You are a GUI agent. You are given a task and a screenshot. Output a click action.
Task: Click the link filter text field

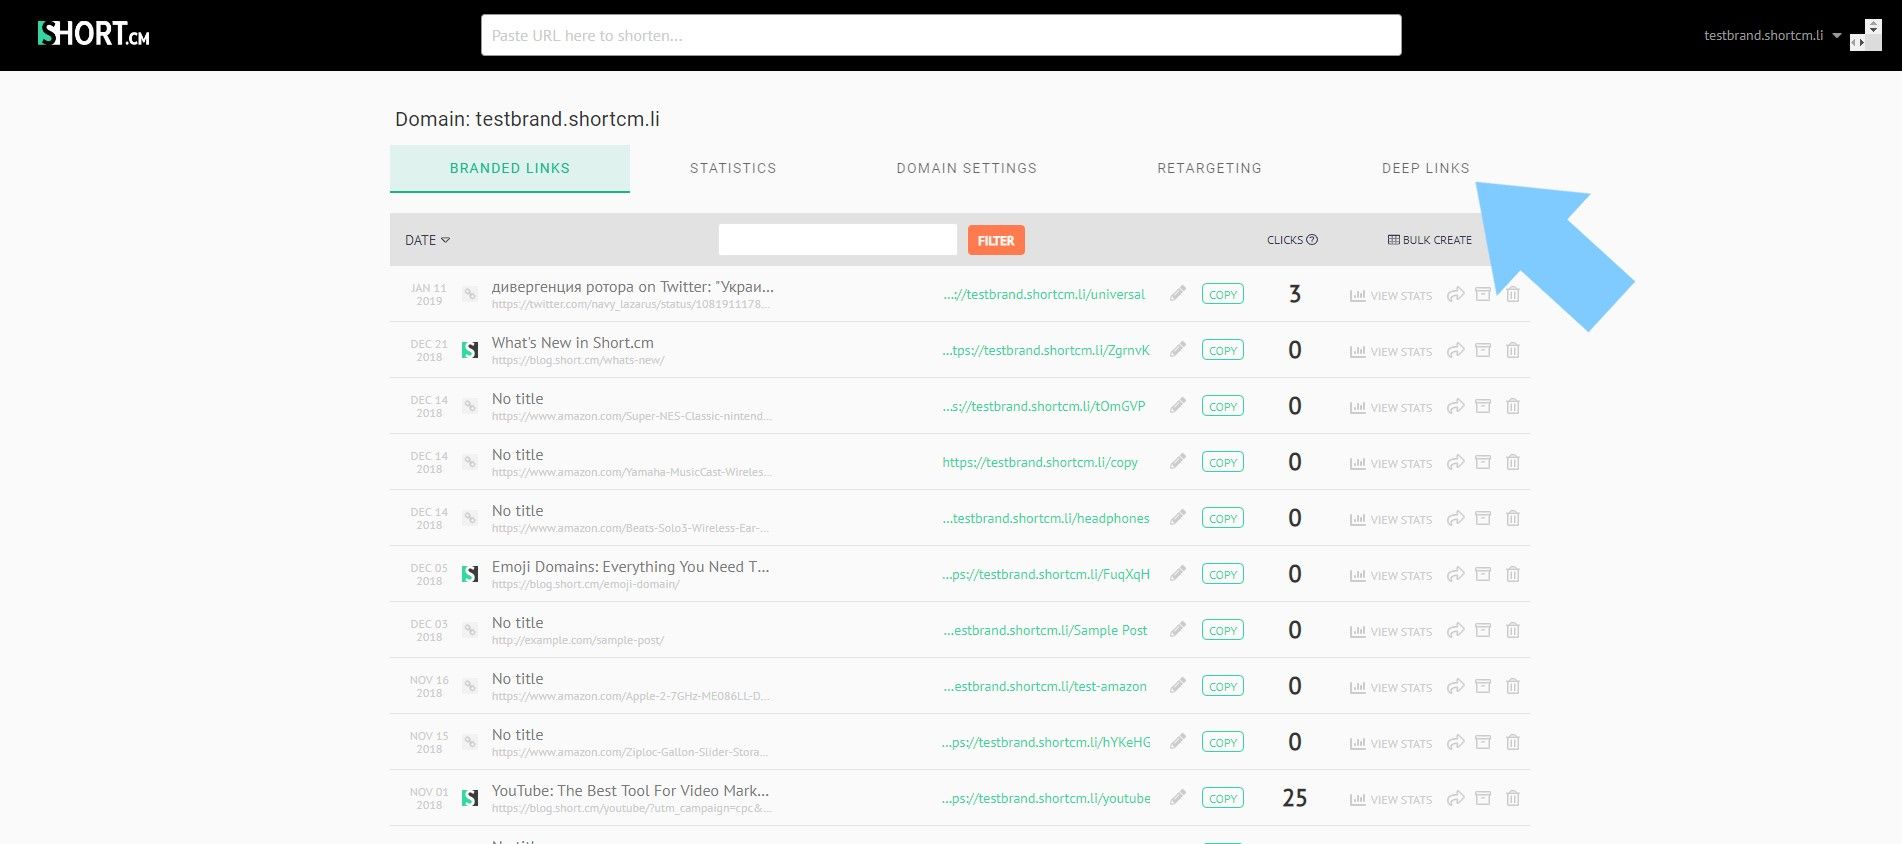[838, 240]
